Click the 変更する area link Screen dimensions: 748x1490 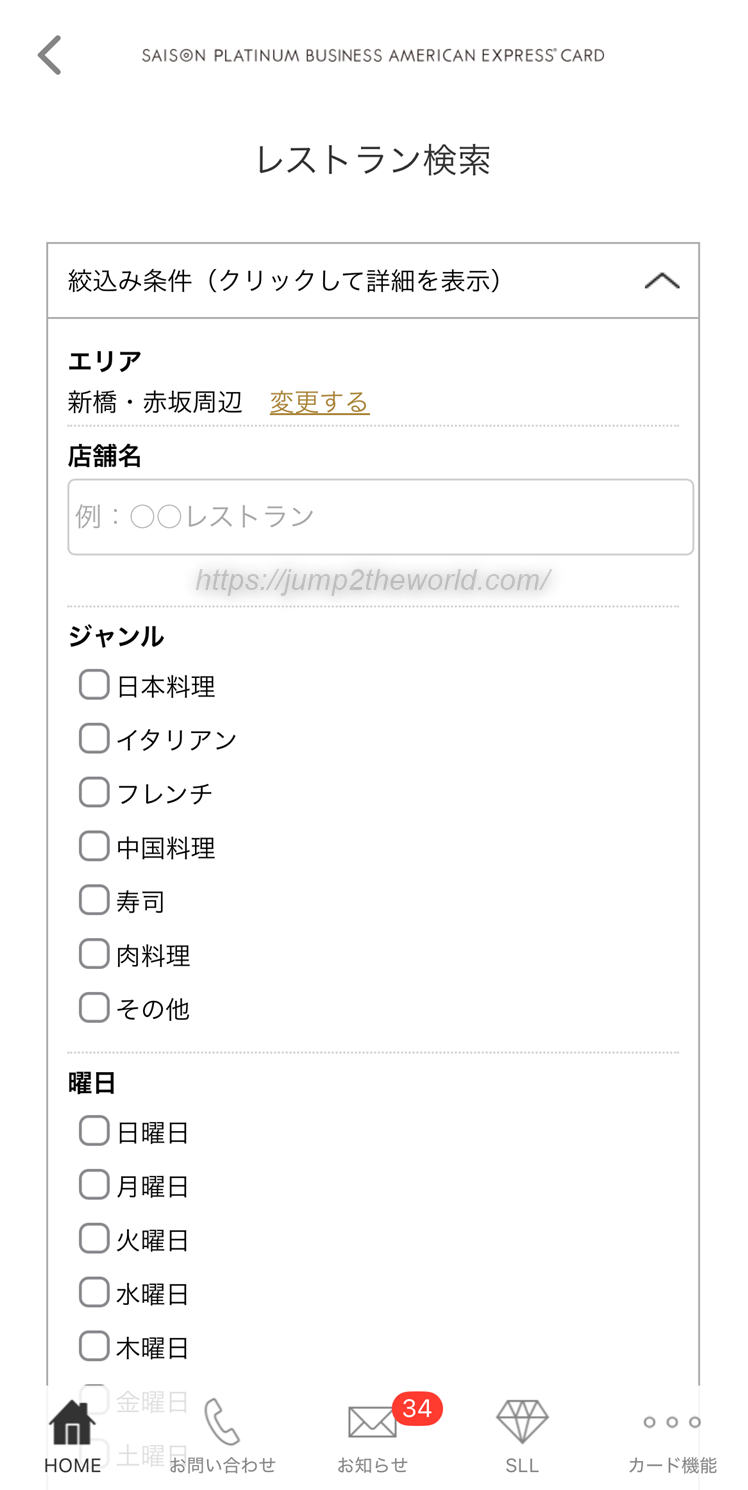point(319,402)
